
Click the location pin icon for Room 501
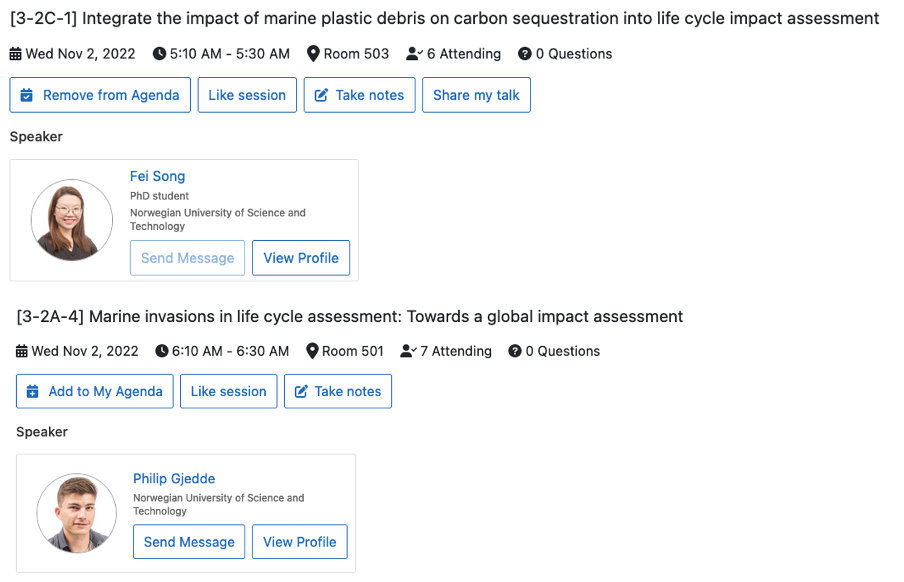coord(312,351)
